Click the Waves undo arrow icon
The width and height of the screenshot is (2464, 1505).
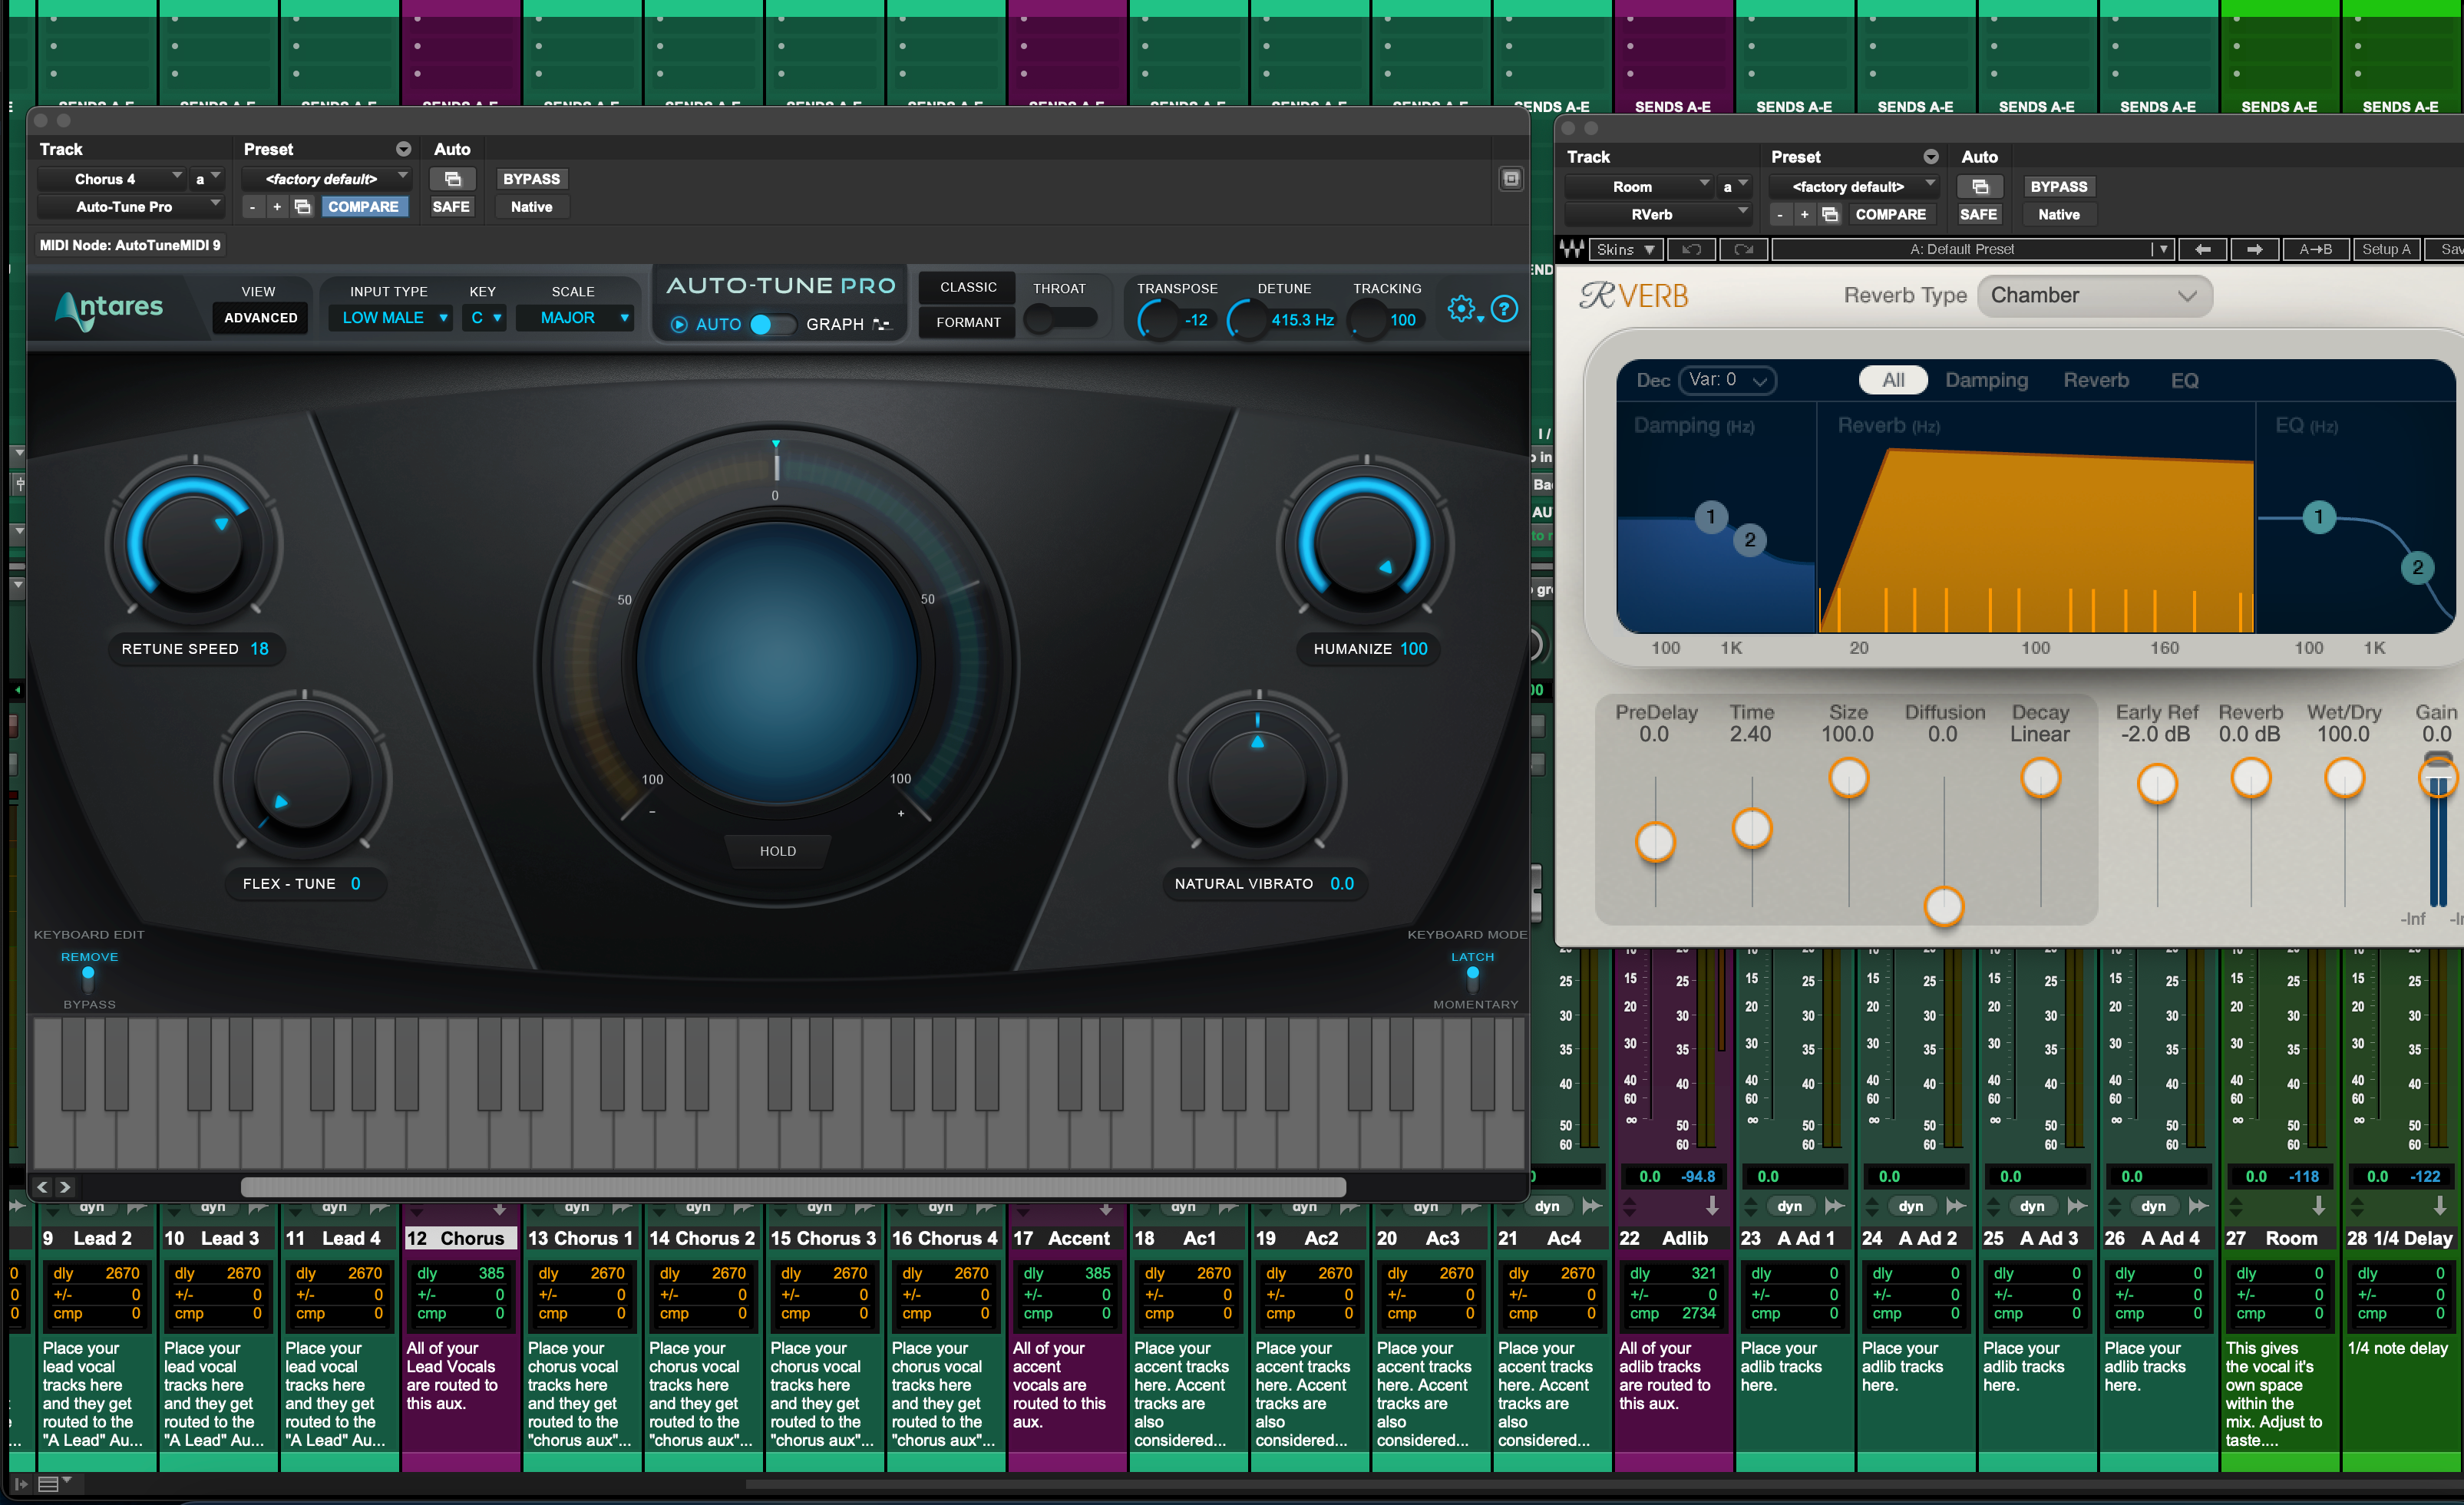(x=1693, y=249)
